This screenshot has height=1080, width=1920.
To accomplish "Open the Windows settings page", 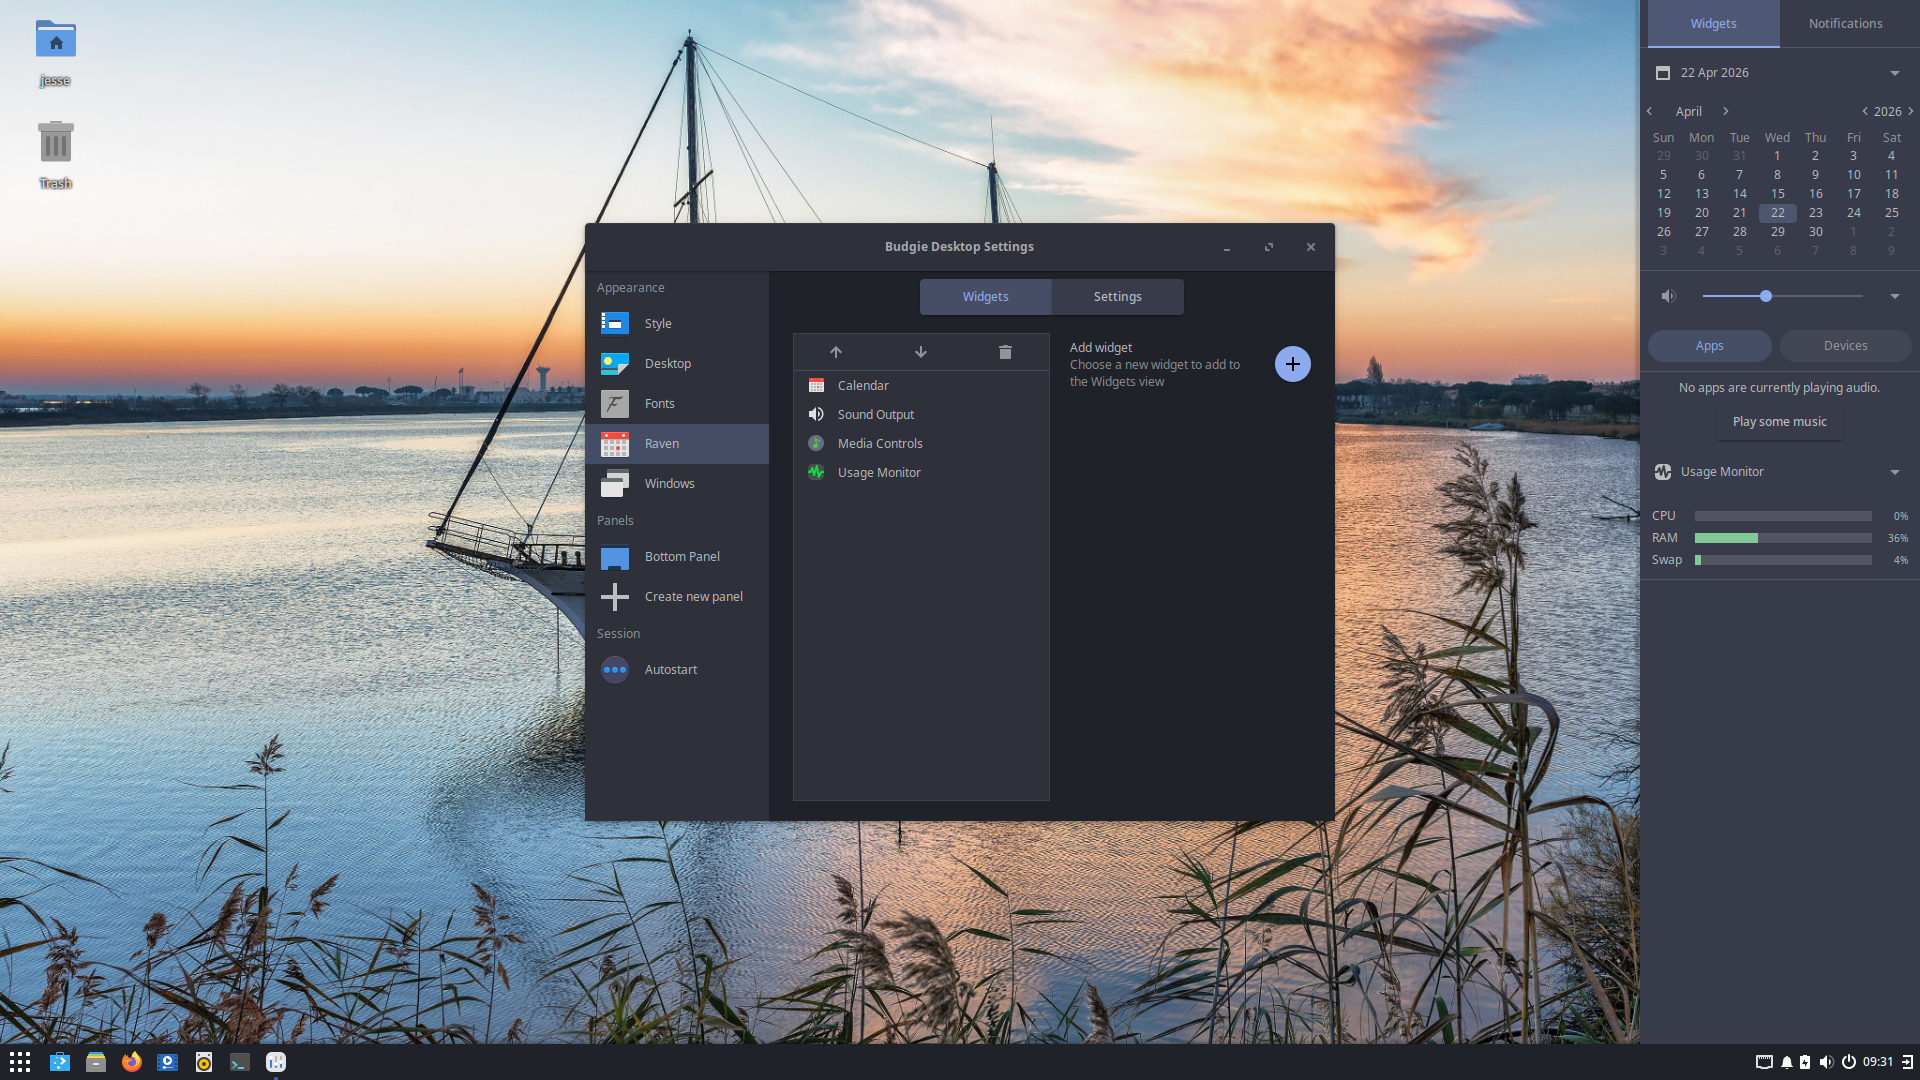I will pyautogui.click(x=677, y=483).
